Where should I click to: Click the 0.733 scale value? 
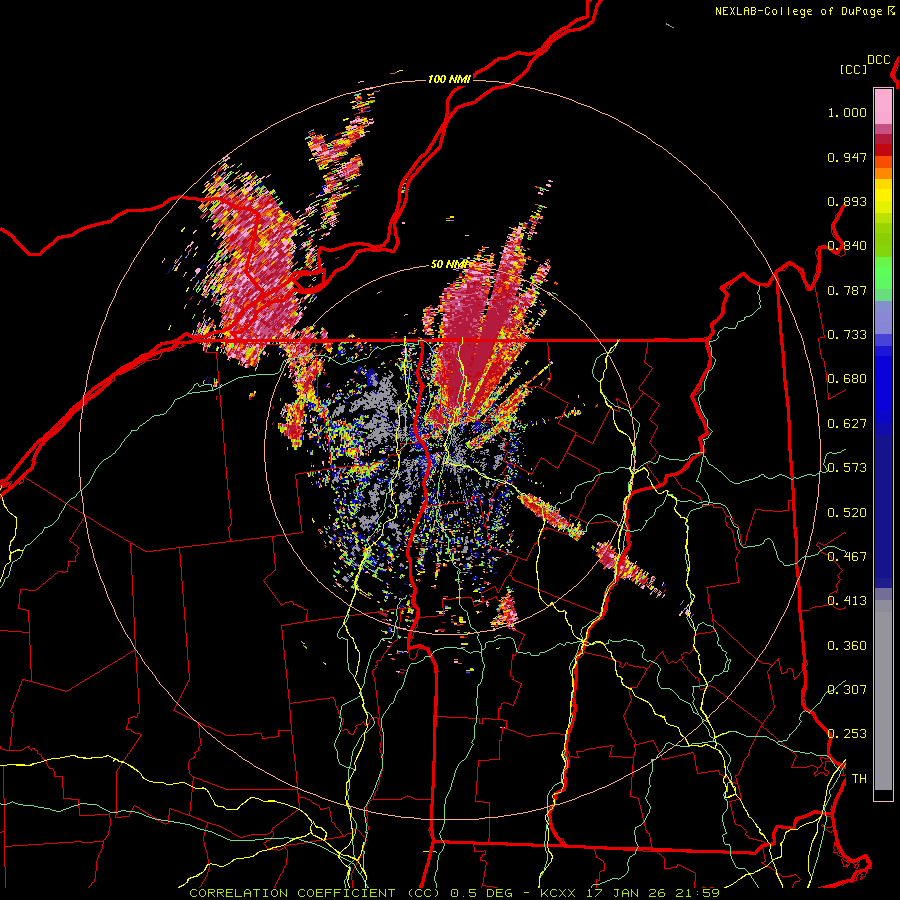coord(847,335)
